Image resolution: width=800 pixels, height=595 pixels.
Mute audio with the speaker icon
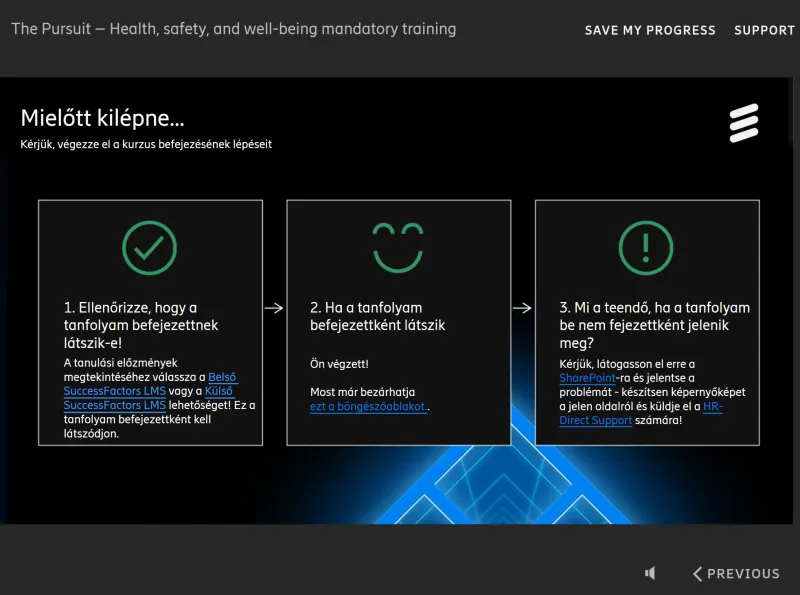click(x=650, y=573)
